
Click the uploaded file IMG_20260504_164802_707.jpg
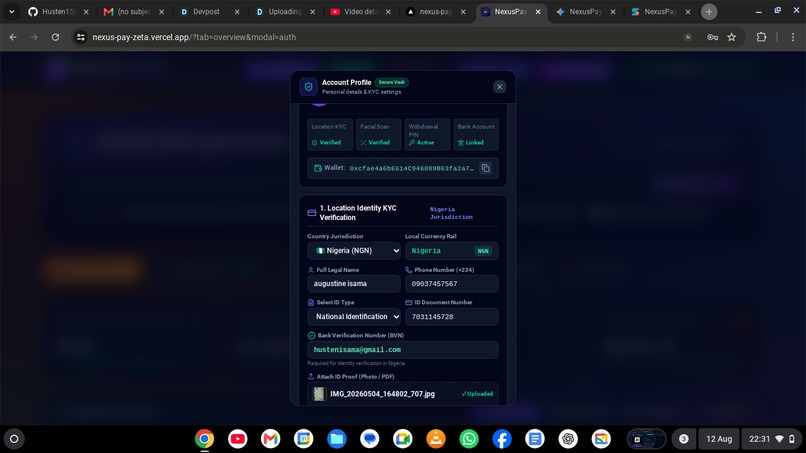(382, 394)
